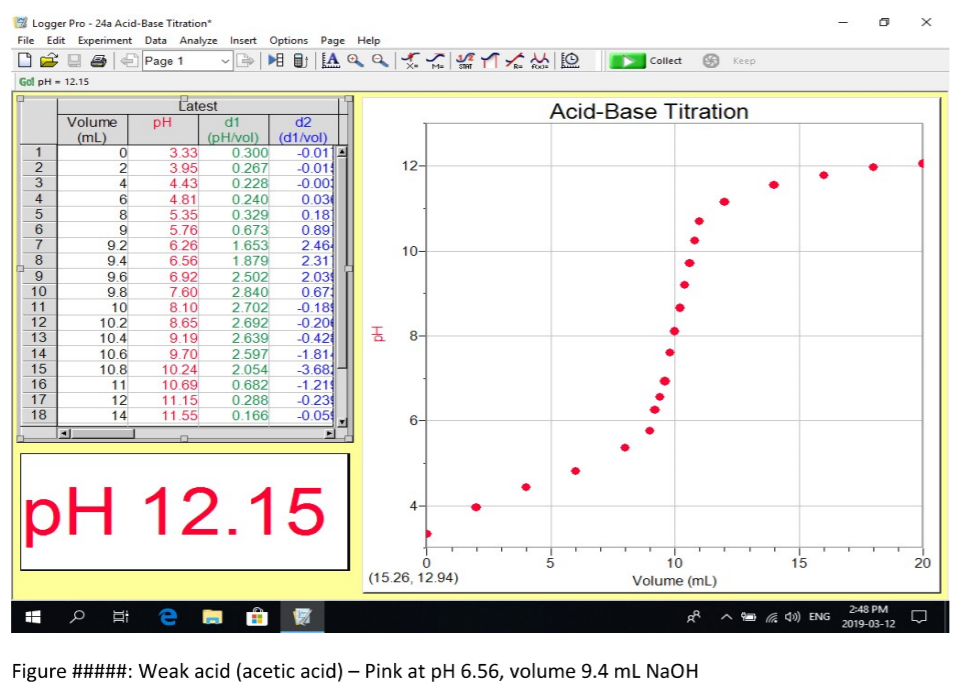Select the Integral tool
This screenshot has height=688, width=954.
(x=490, y=60)
